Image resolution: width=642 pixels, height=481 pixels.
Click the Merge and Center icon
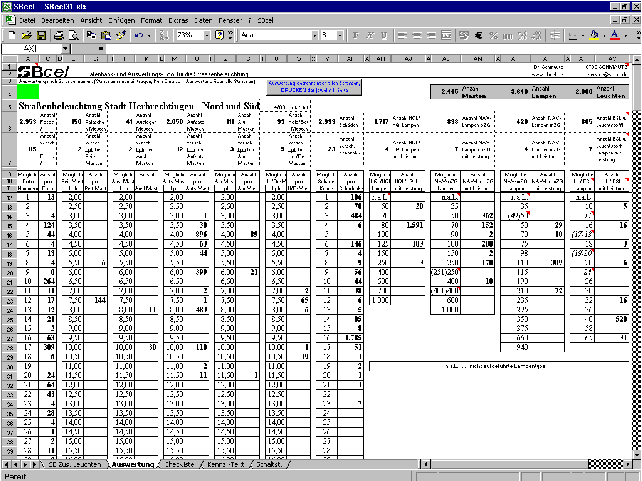(446, 36)
